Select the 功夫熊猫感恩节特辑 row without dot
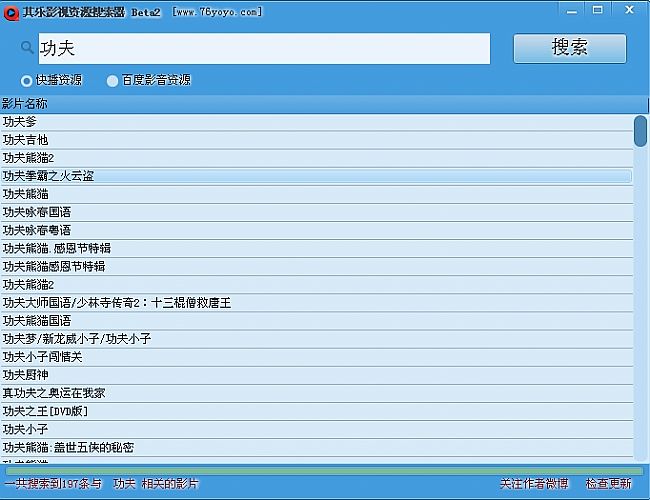 317,267
